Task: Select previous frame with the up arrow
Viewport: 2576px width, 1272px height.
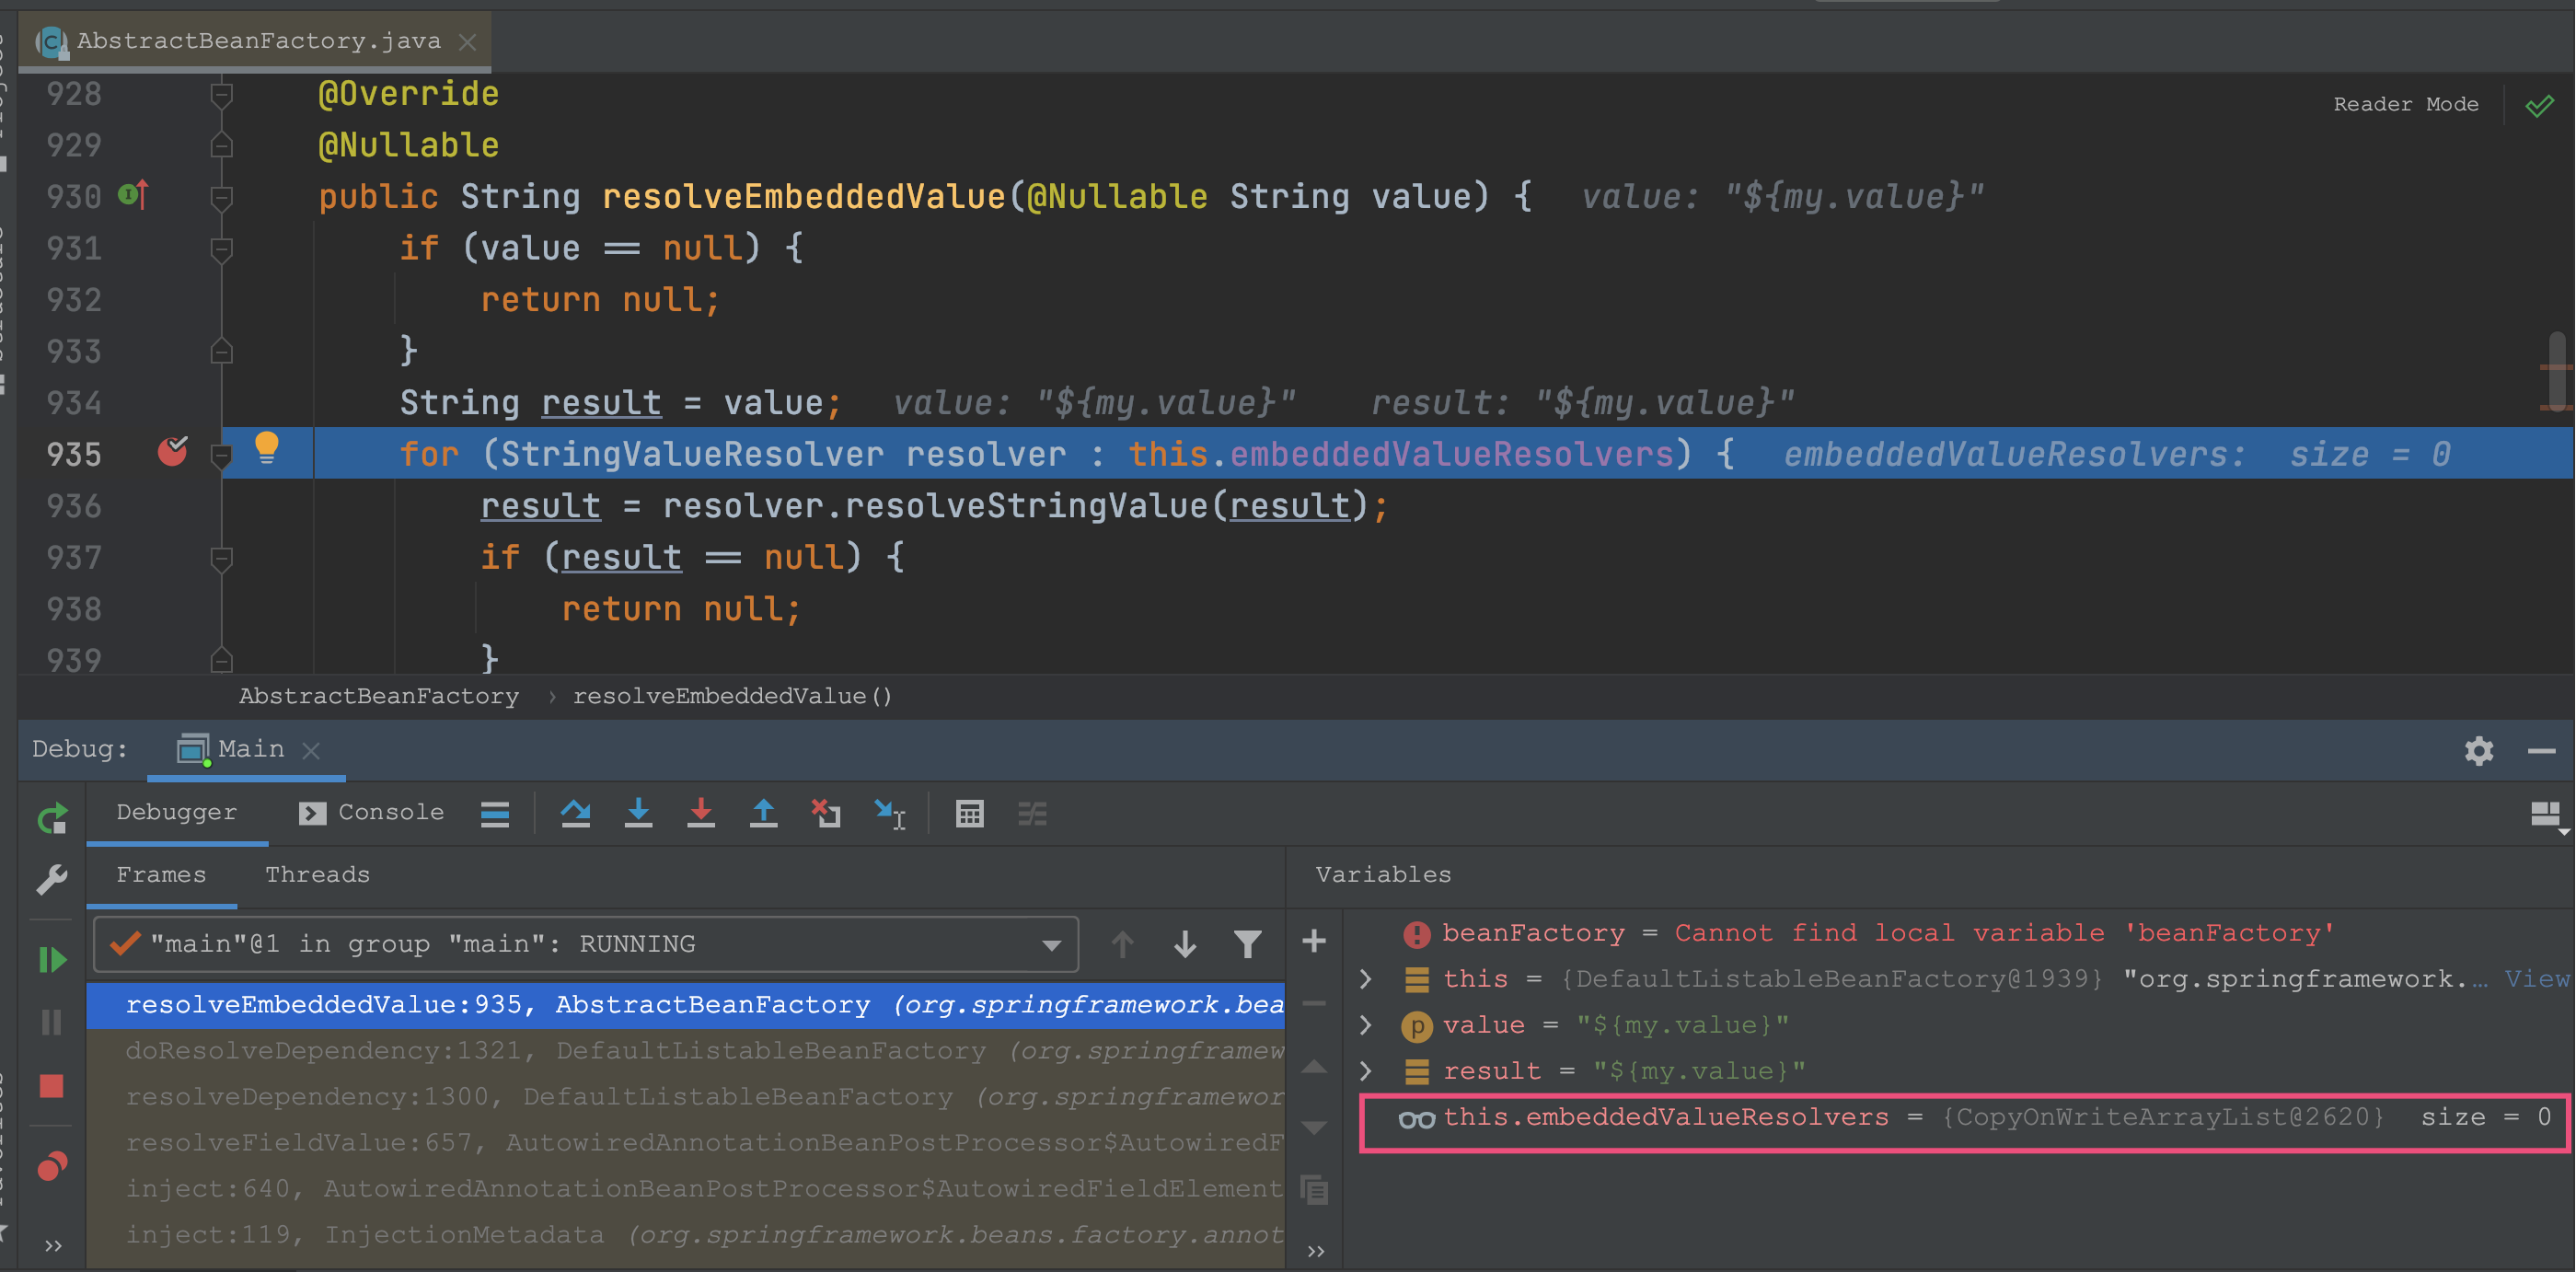Action: 1122,943
